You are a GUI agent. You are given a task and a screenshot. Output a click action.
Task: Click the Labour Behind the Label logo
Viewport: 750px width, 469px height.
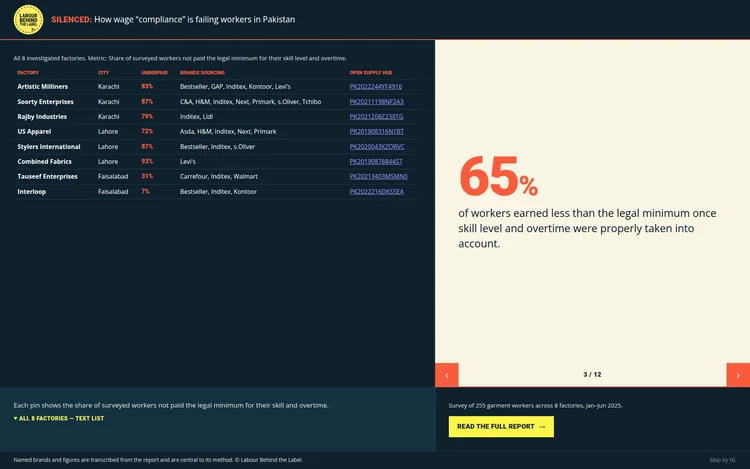[28, 20]
